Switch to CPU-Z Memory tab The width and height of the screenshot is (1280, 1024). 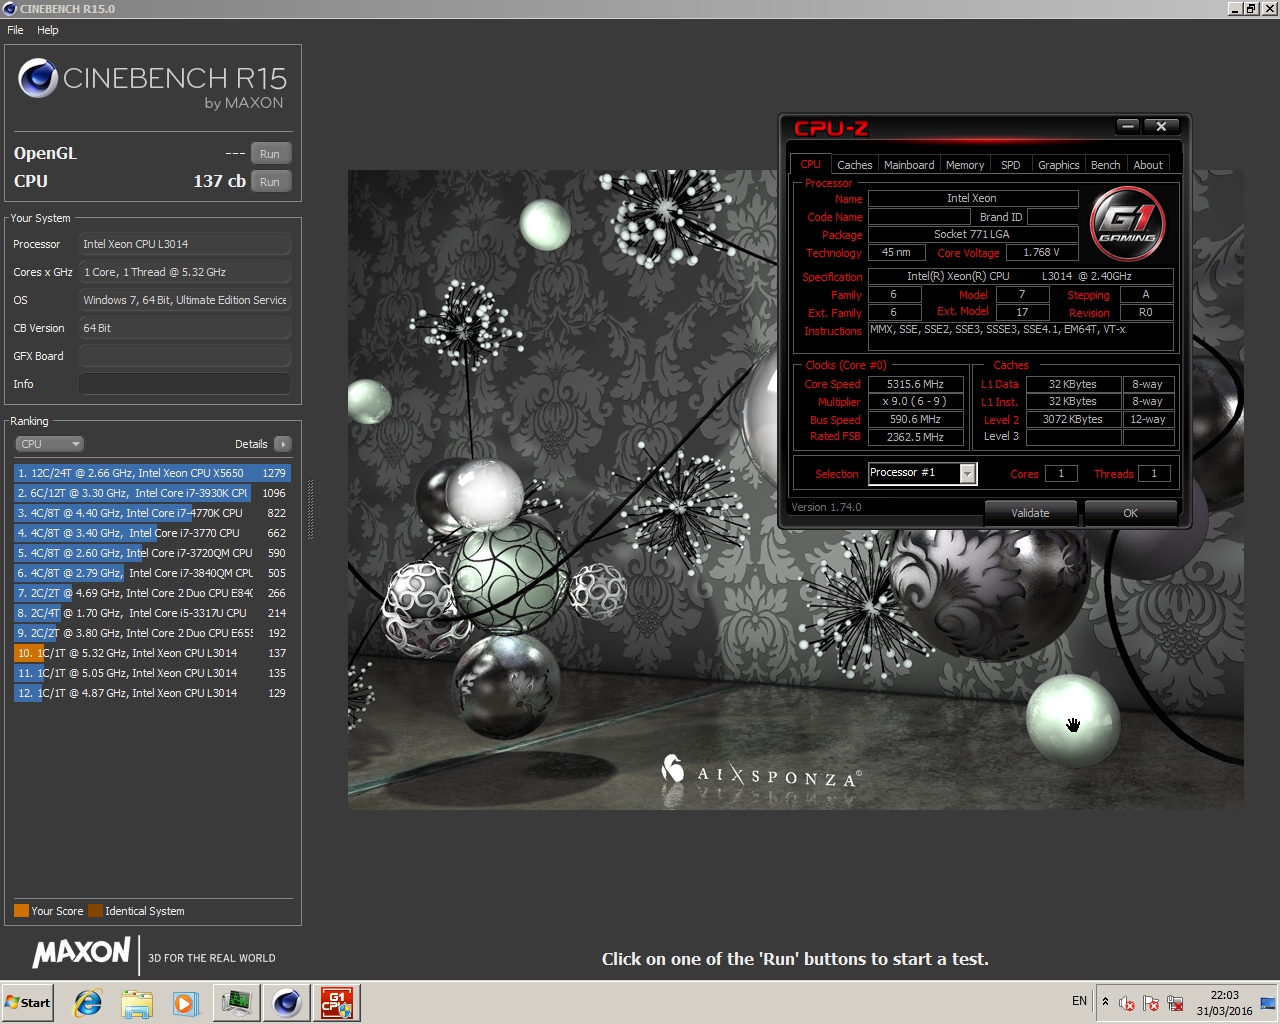(x=965, y=165)
